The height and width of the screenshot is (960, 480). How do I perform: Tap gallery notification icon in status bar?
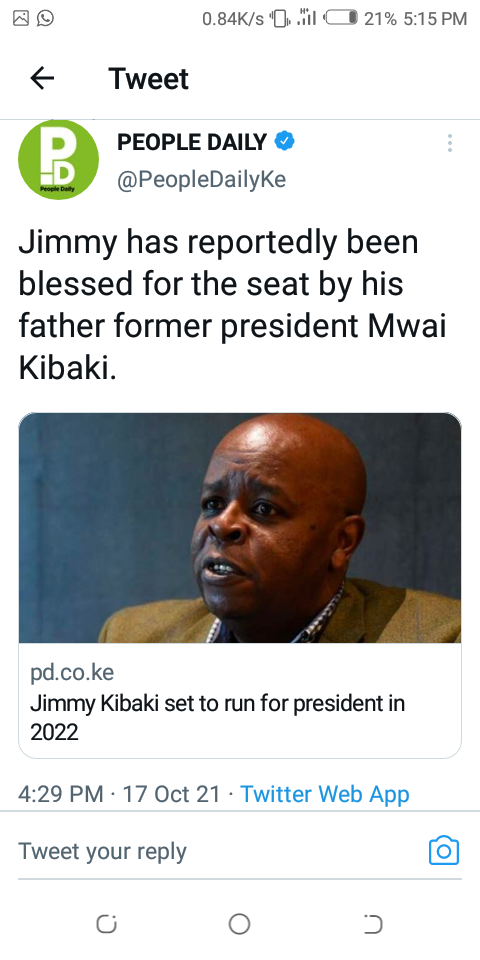21,18
